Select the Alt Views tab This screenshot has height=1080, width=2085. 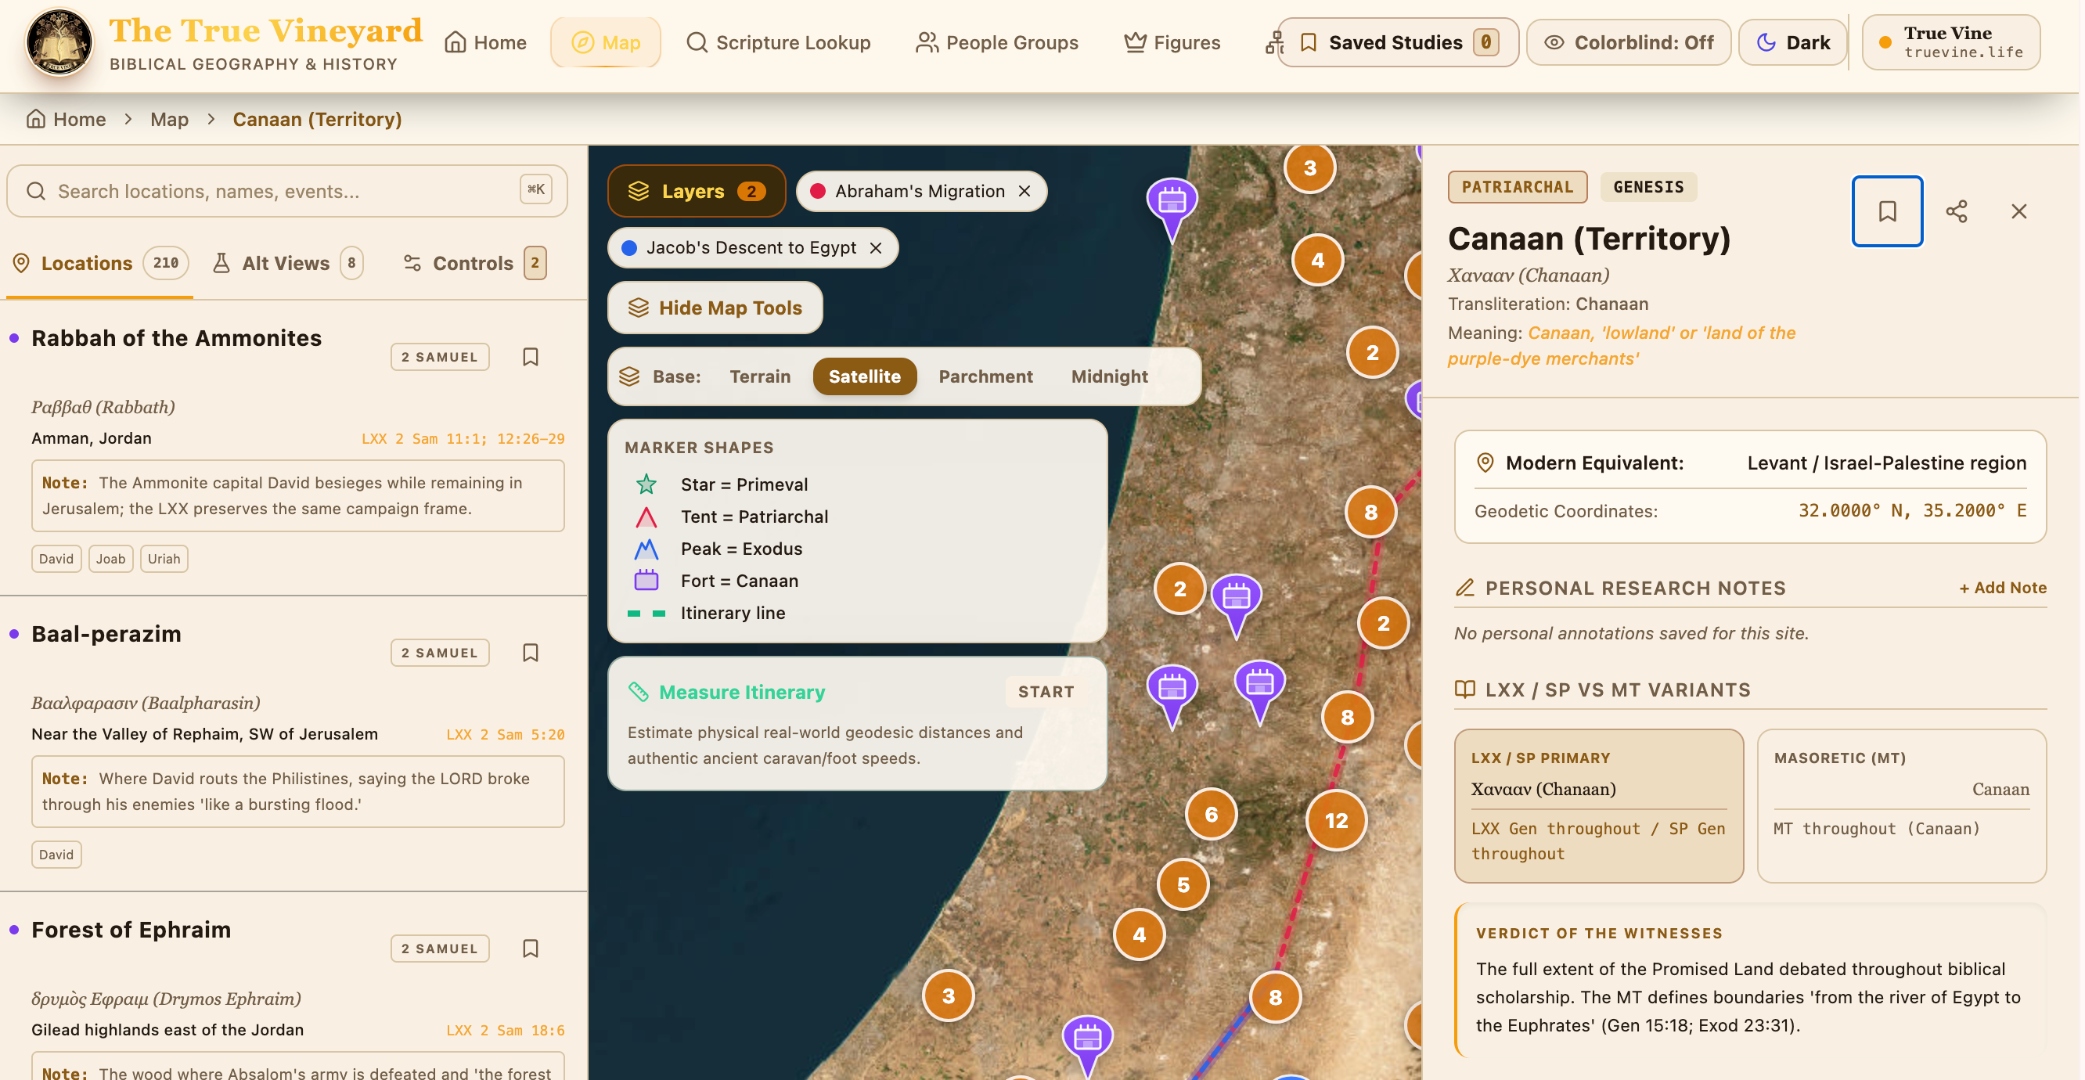tap(287, 263)
